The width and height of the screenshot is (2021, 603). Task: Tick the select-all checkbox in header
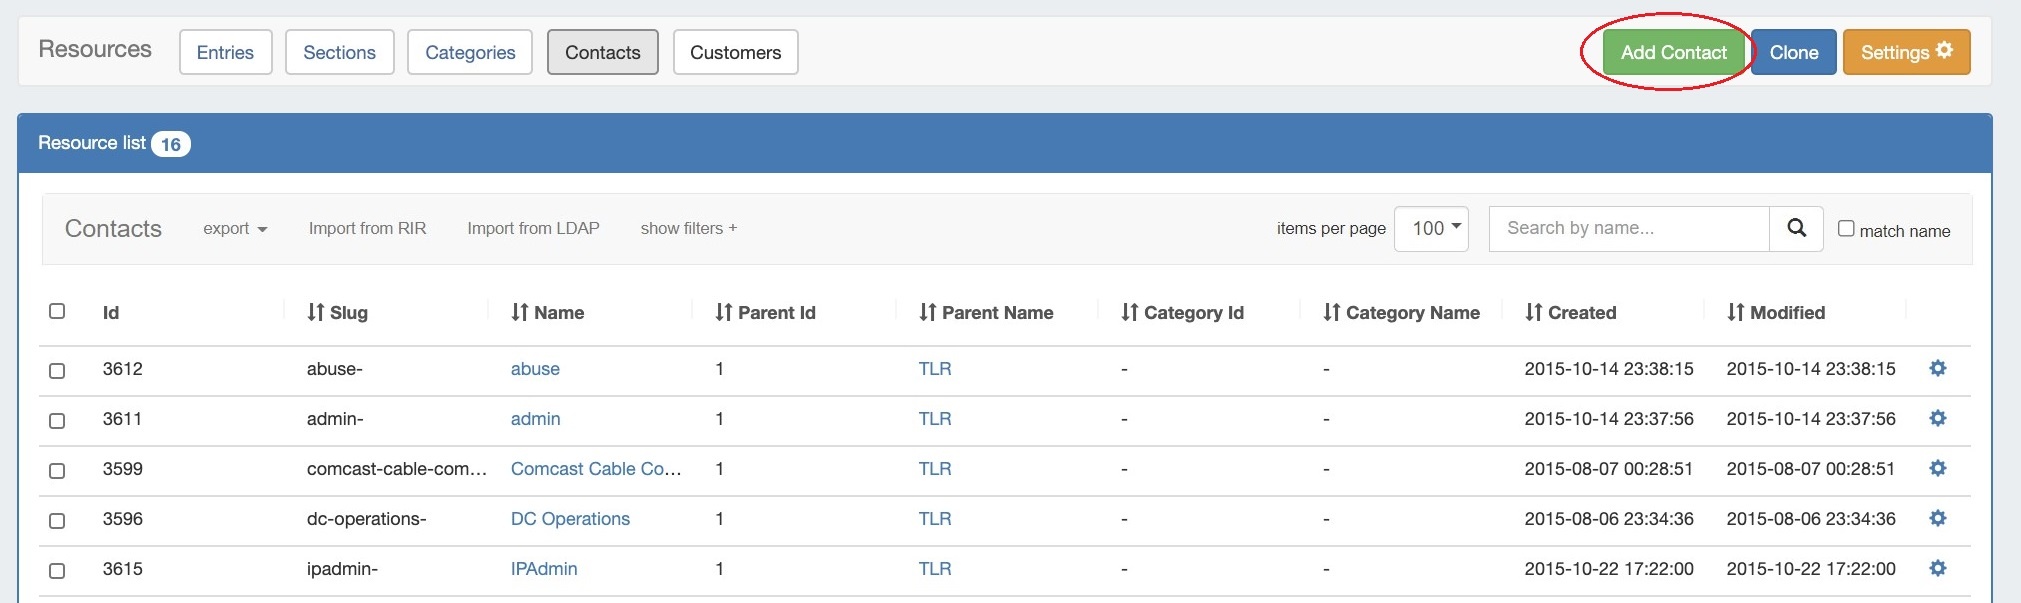tap(57, 312)
